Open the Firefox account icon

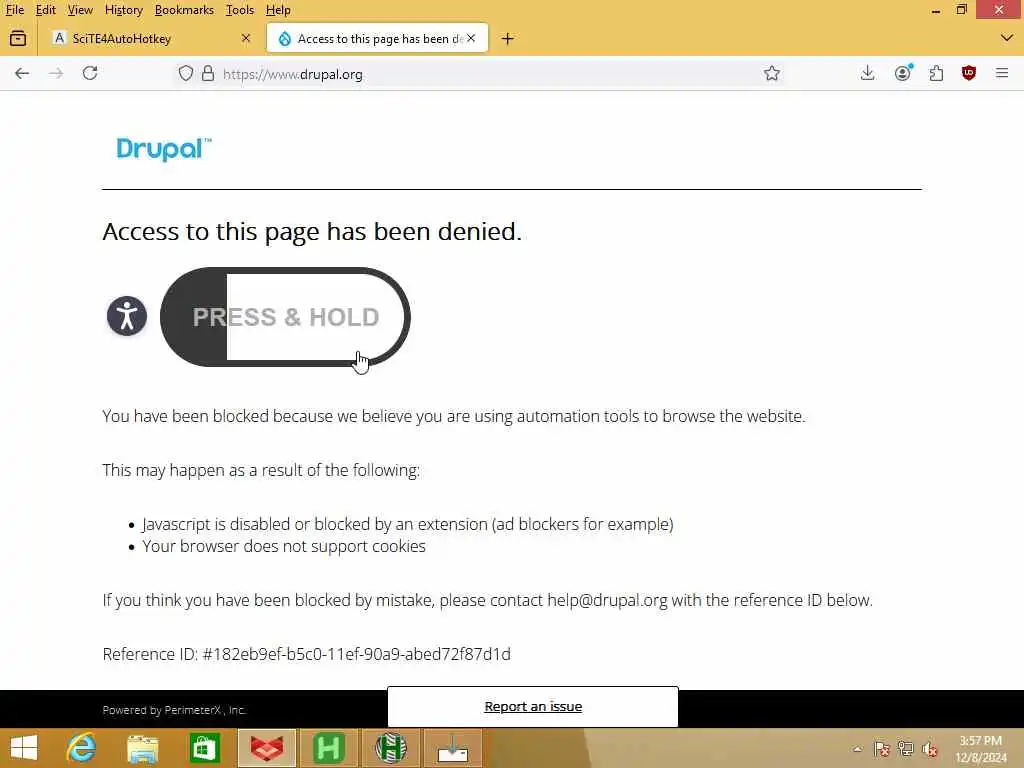click(x=903, y=73)
